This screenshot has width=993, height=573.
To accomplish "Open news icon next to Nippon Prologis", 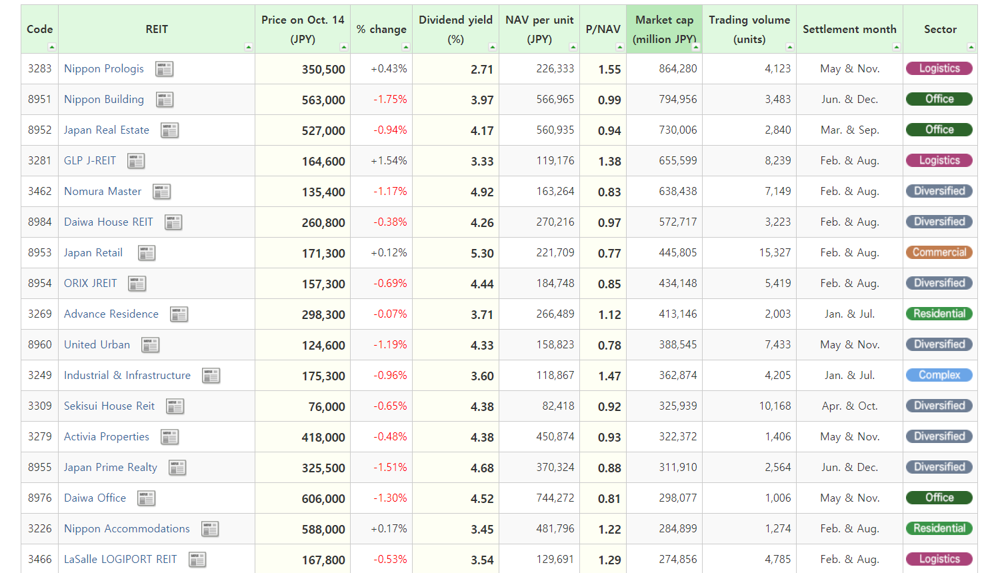I will 165,69.
